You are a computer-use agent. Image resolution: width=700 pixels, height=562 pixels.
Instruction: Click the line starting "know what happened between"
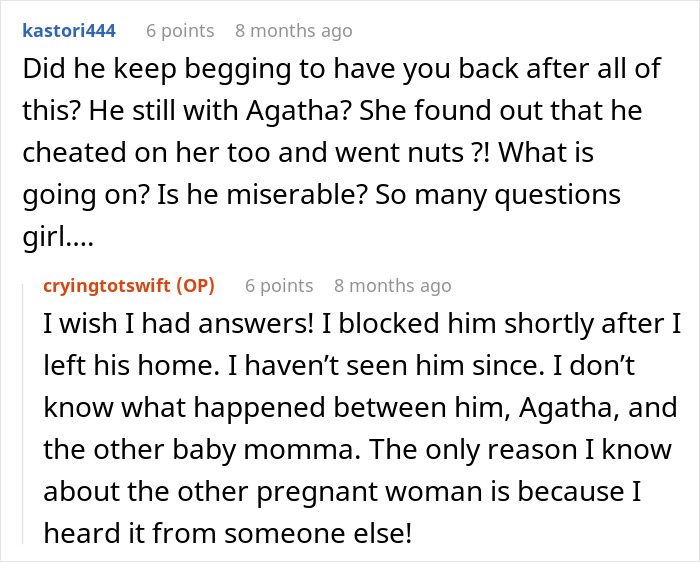click(360, 408)
